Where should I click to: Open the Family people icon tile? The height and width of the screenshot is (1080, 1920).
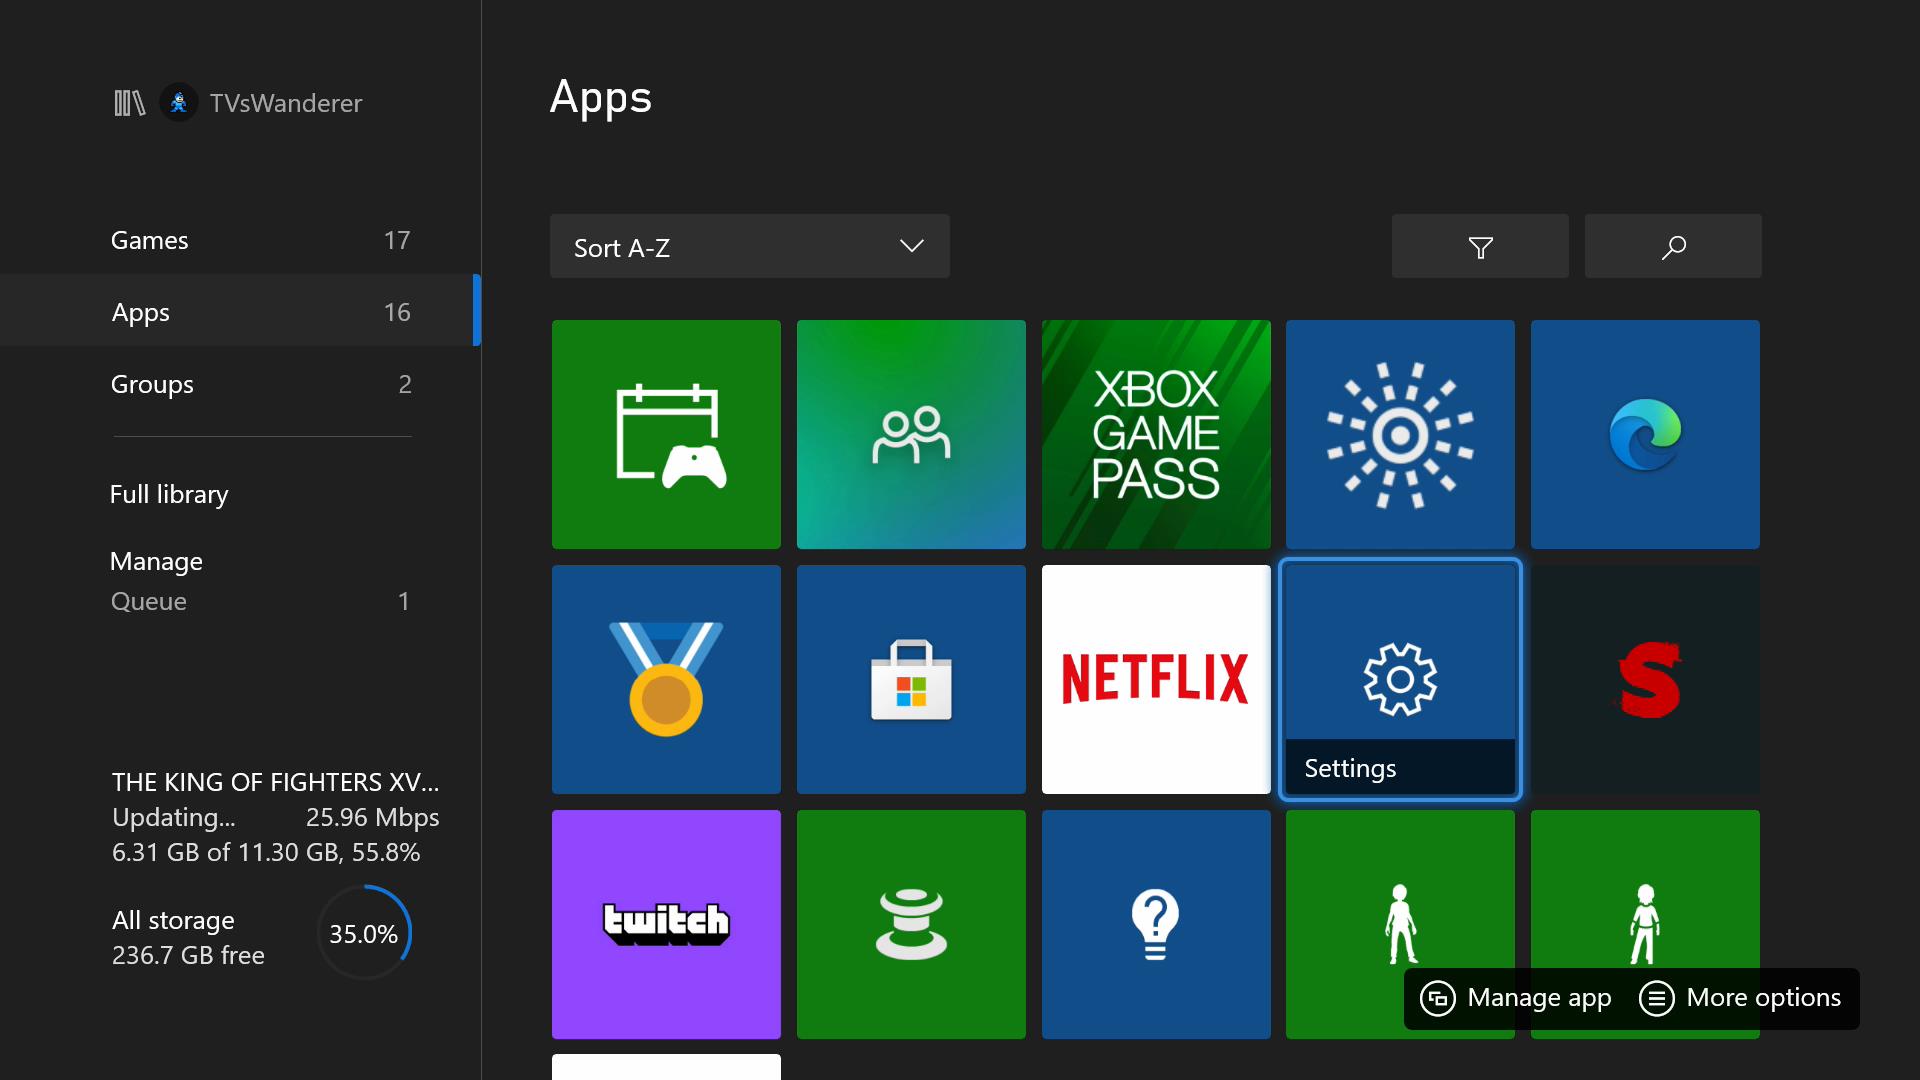pos(910,434)
